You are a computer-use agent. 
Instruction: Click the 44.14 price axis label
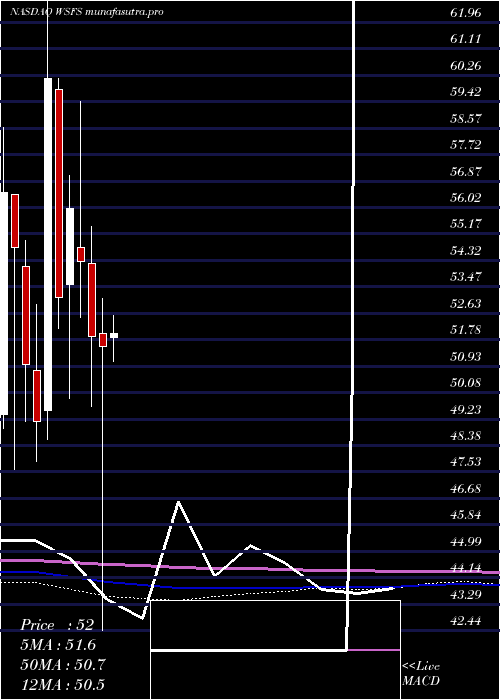click(466, 568)
